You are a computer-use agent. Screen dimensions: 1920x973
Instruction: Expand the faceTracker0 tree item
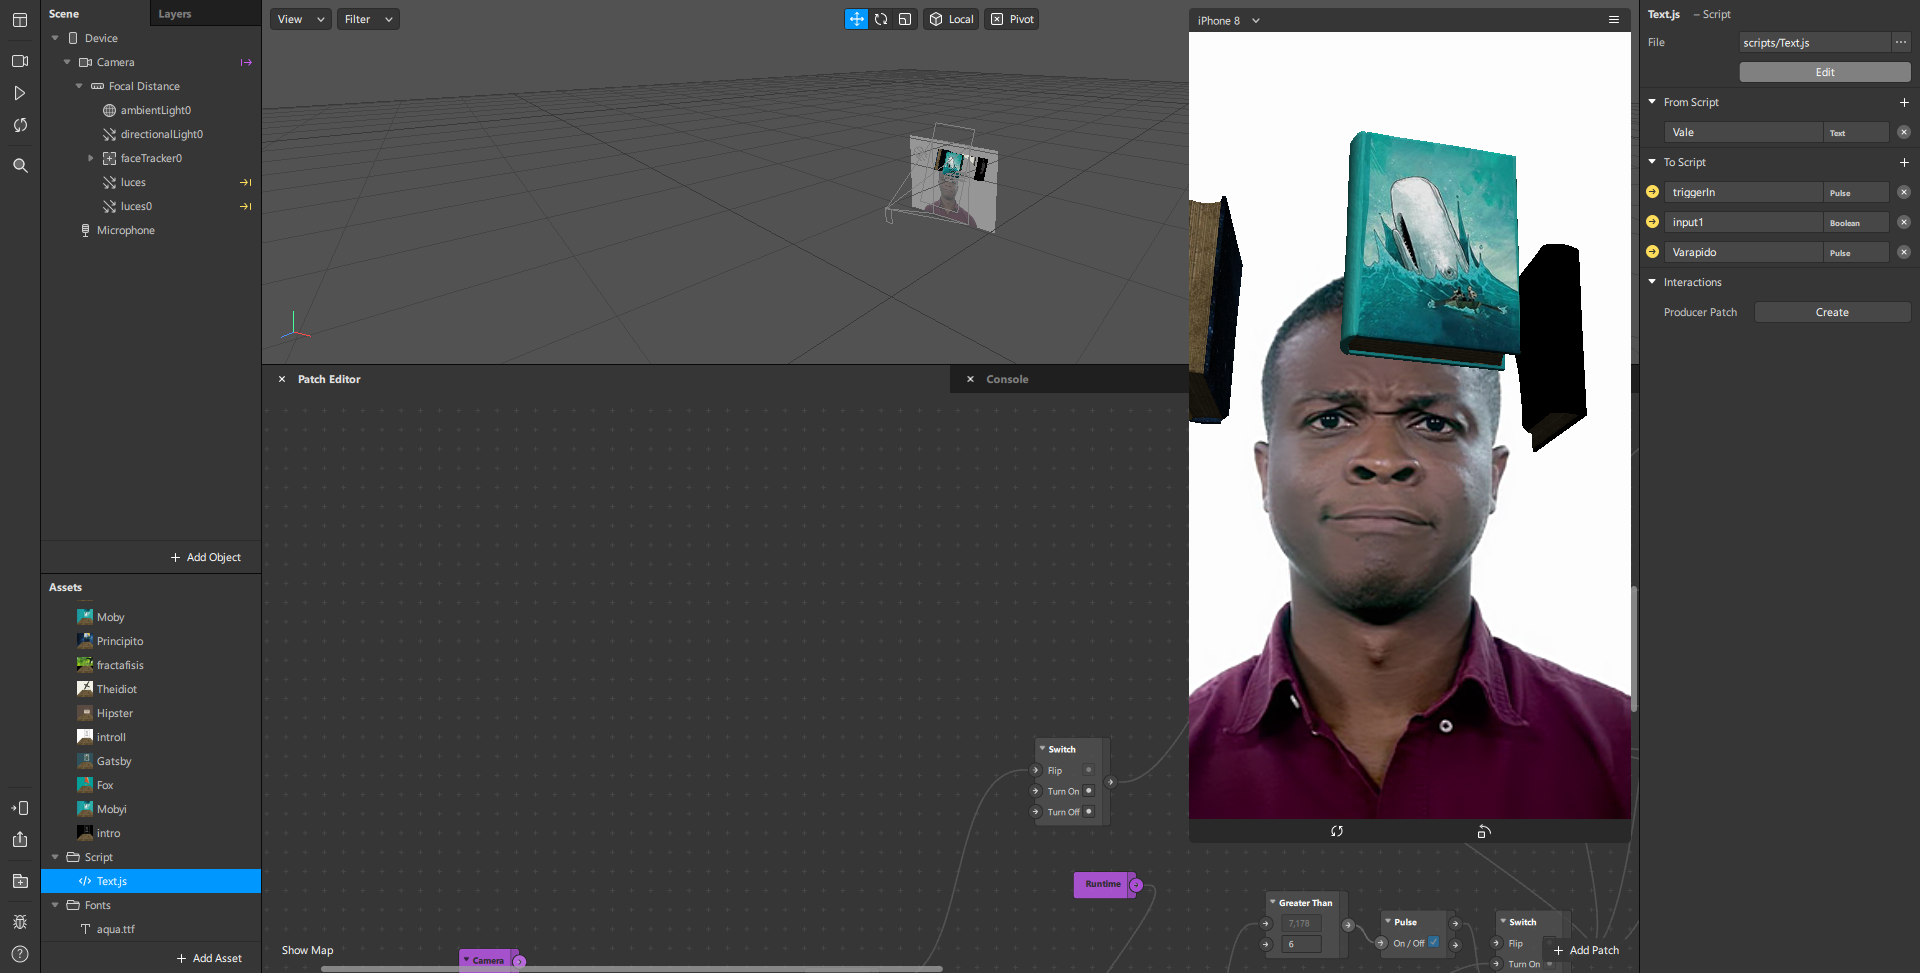tap(91, 158)
